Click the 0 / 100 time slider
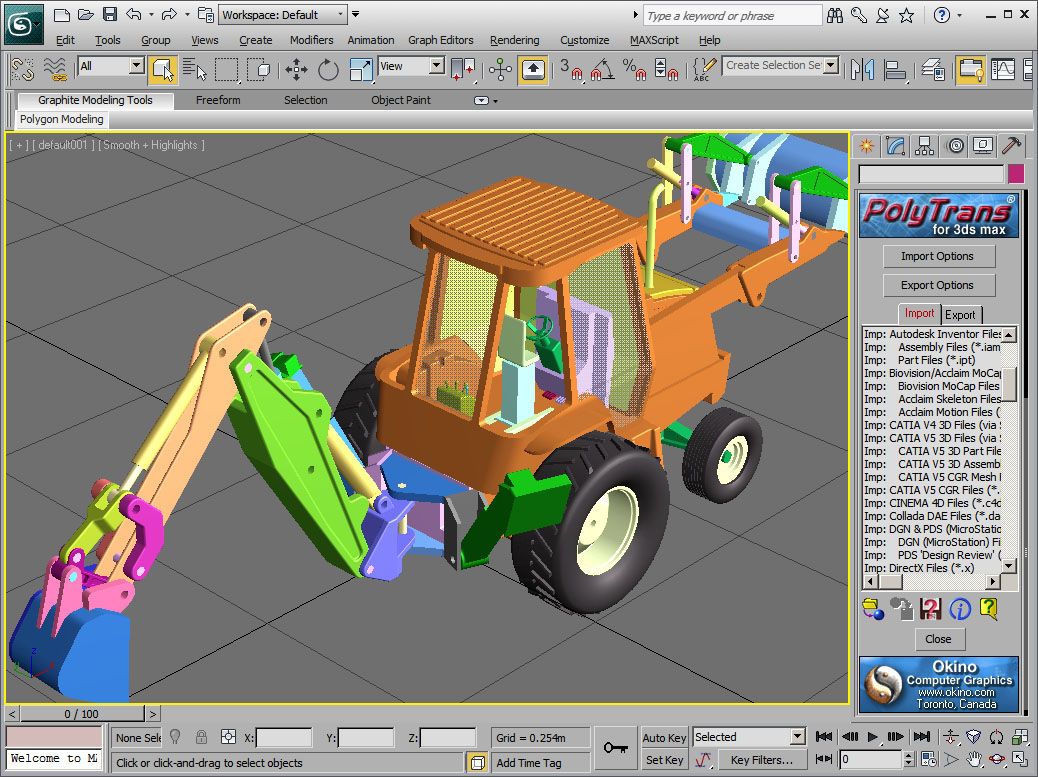 click(x=81, y=714)
